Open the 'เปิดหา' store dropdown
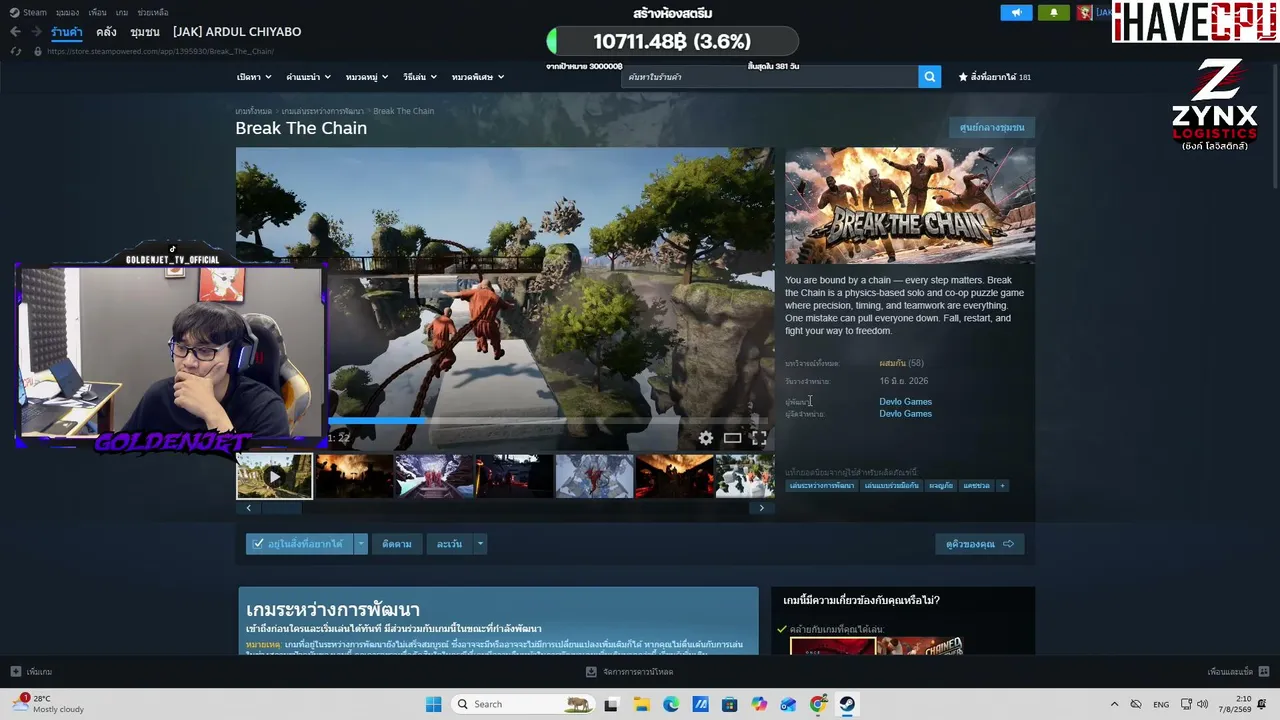The height and width of the screenshot is (720, 1280). tap(252, 77)
